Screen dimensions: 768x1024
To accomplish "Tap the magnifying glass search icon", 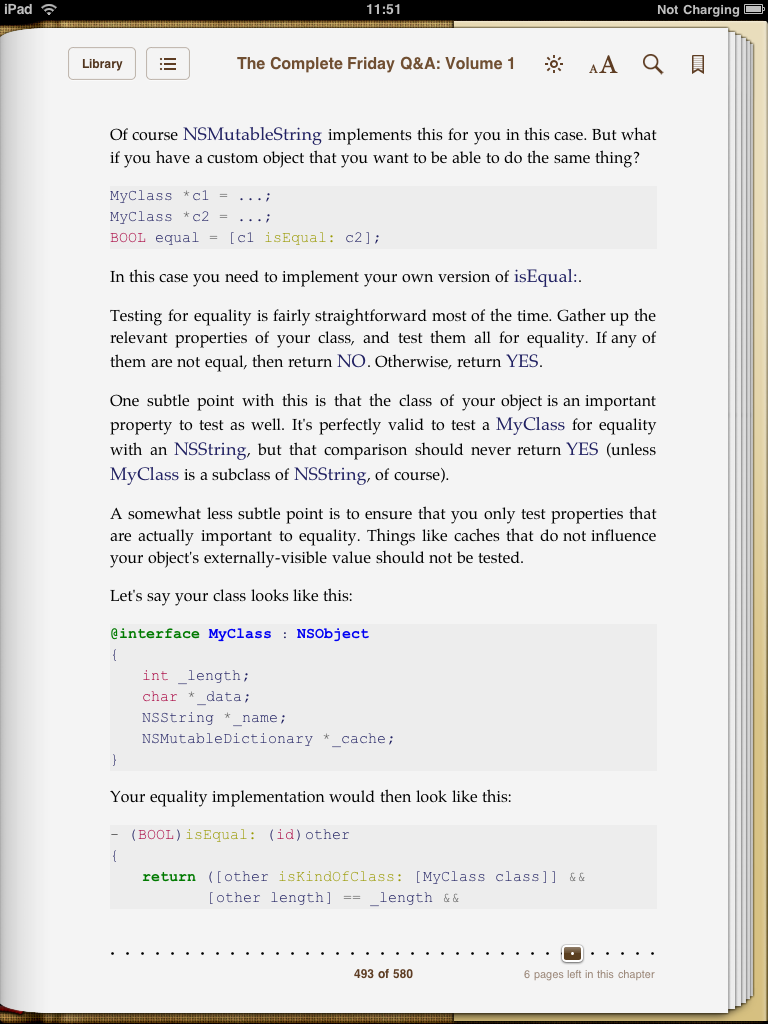I will click(x=653, y=65).
